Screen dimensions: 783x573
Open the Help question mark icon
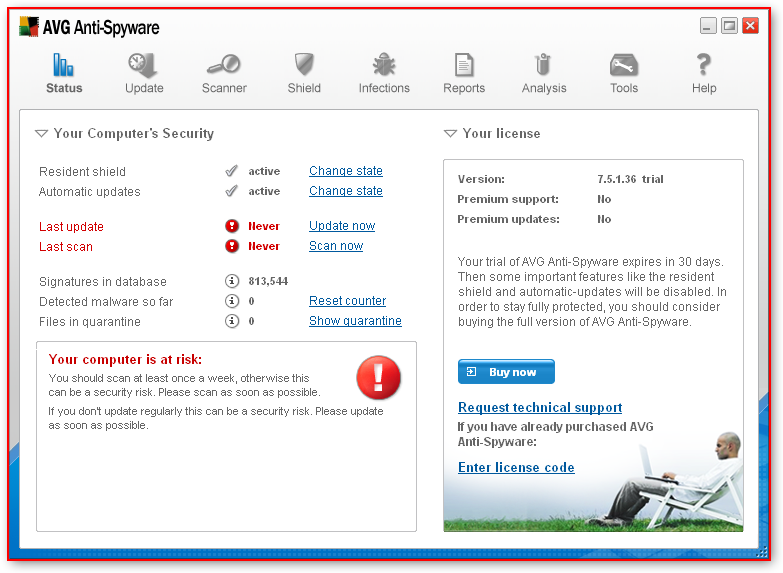pos(704,65)
